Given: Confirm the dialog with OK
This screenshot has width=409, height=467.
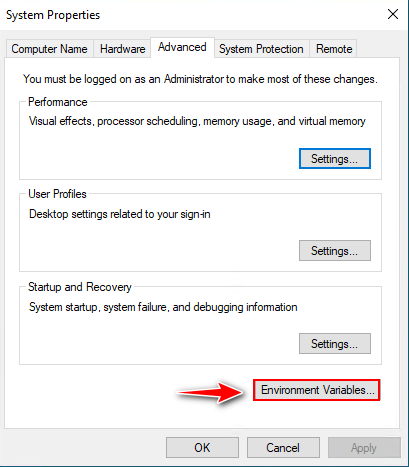Looking at the screenshot, I should pyautogui.click(x=202, y=448).
